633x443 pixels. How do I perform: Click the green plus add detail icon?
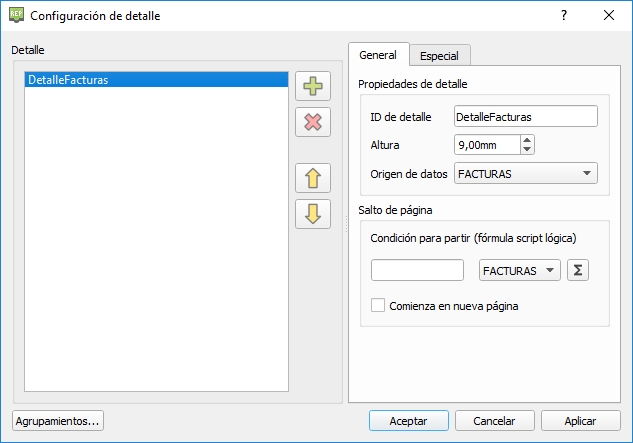point(313,87)
